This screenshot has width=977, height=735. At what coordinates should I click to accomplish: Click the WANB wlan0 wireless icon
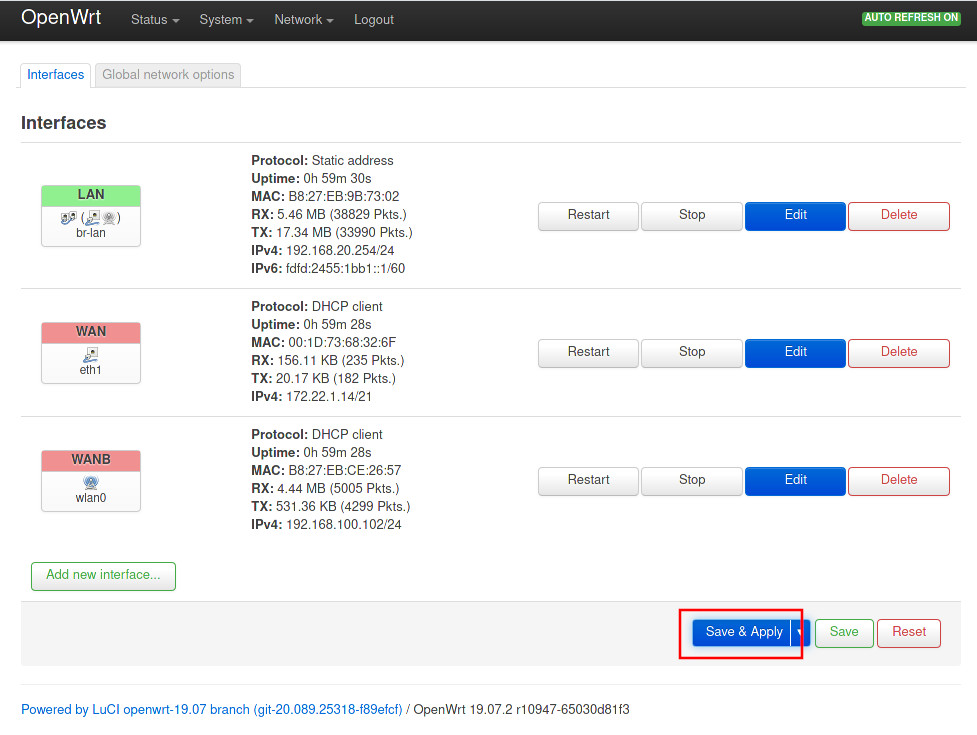[x=91, y=483]
